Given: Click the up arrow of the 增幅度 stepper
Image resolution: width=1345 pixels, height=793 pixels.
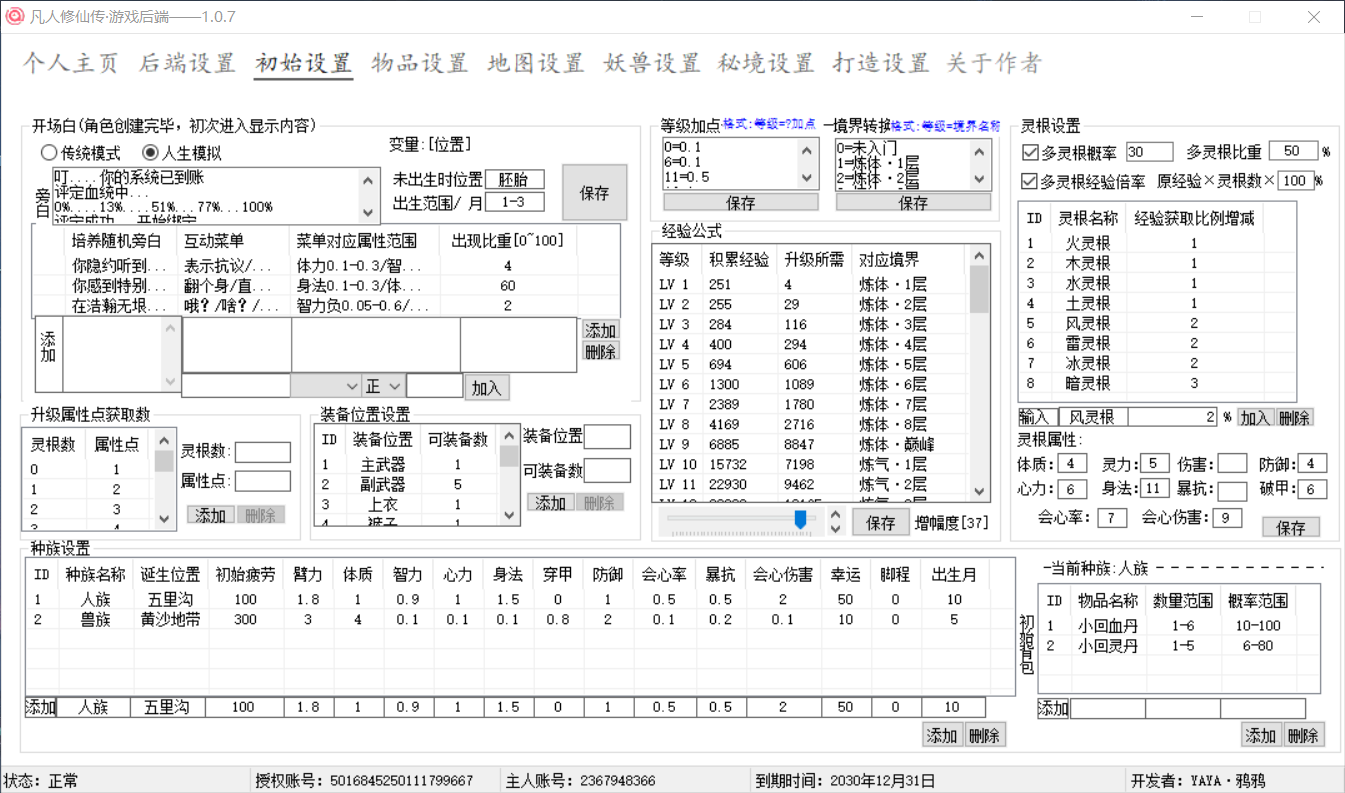Looking at the screenshot, I should click(x=837, y=515).
